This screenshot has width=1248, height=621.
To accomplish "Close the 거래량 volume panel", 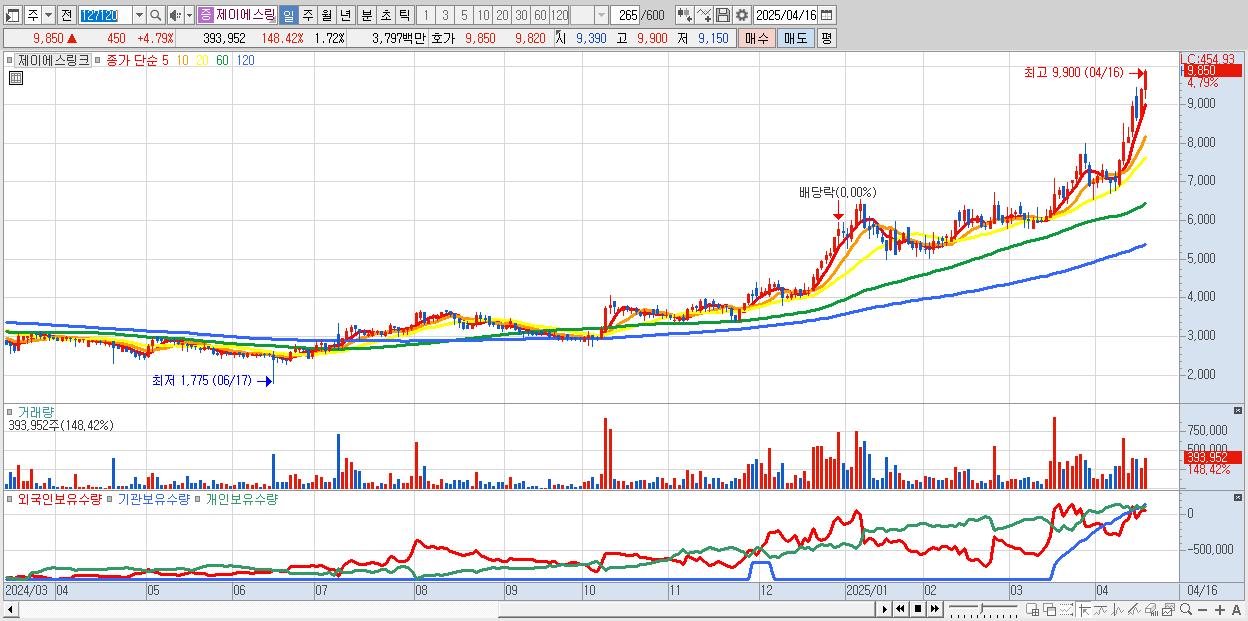I will [x=1238, y=411].
